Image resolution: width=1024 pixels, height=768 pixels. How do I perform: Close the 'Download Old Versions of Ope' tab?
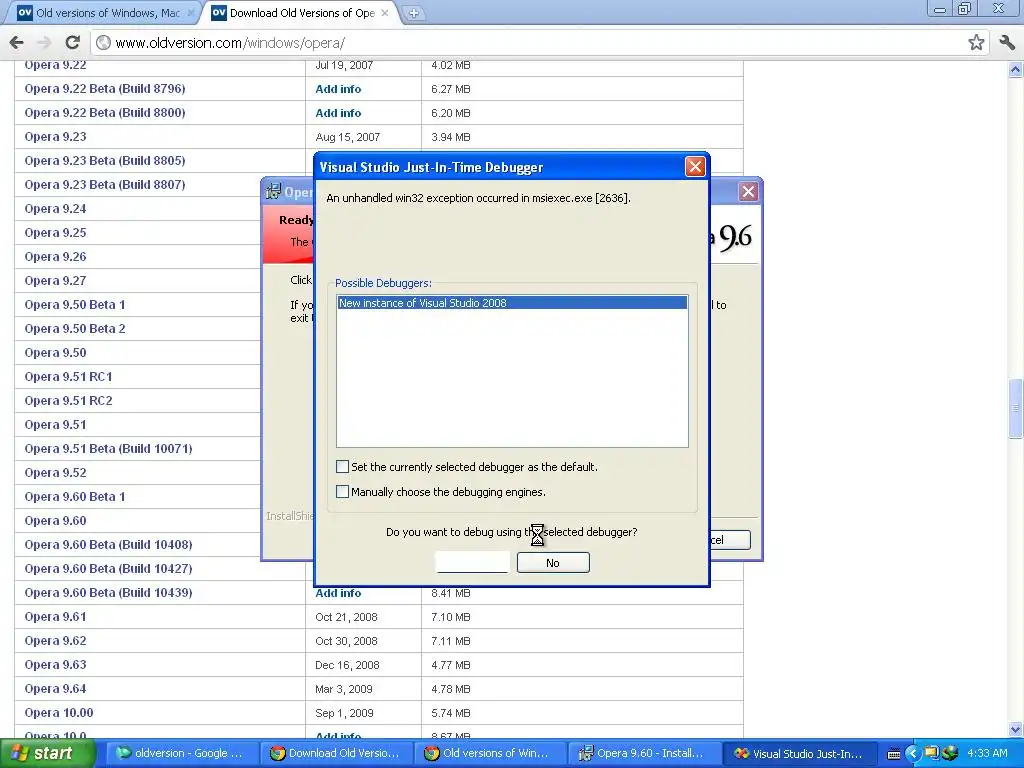(x=385, y=12)
